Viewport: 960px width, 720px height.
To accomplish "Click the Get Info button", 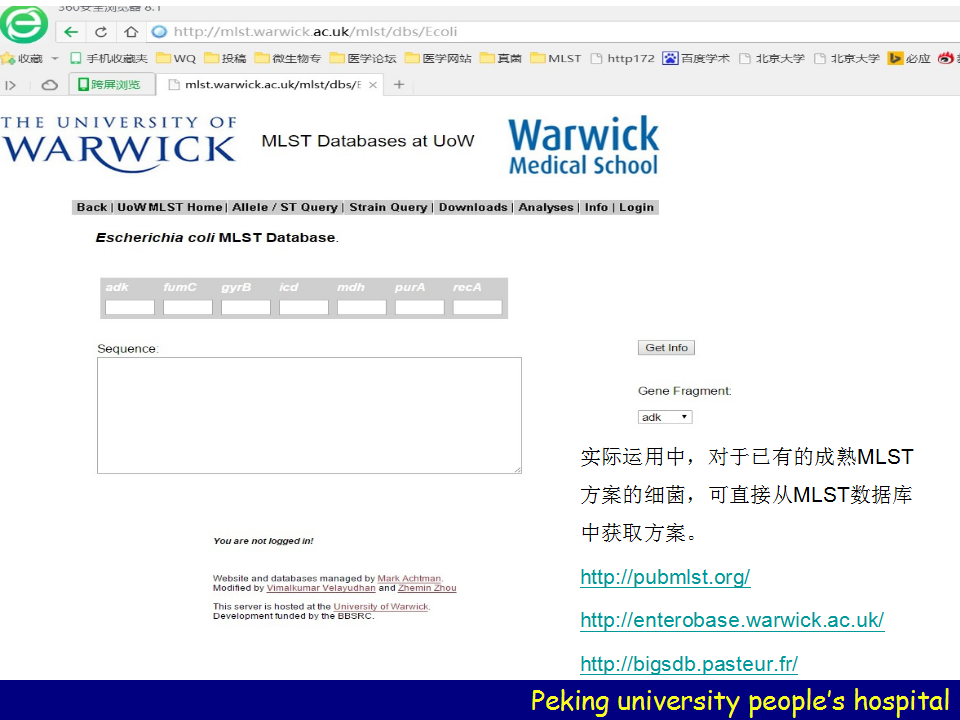I will [666, 348].
